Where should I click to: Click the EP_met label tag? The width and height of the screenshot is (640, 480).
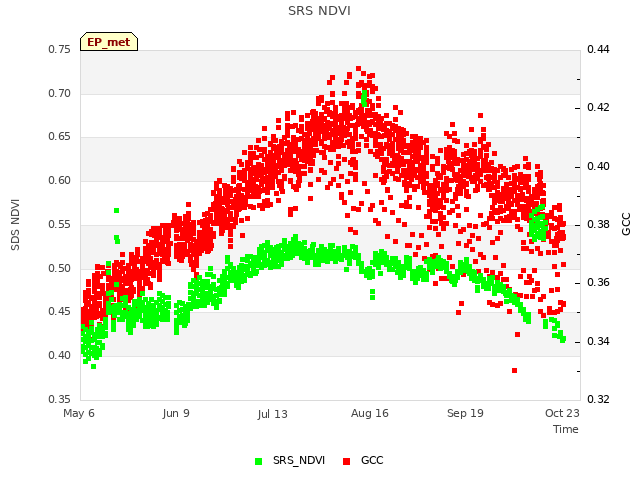[109, 42]
